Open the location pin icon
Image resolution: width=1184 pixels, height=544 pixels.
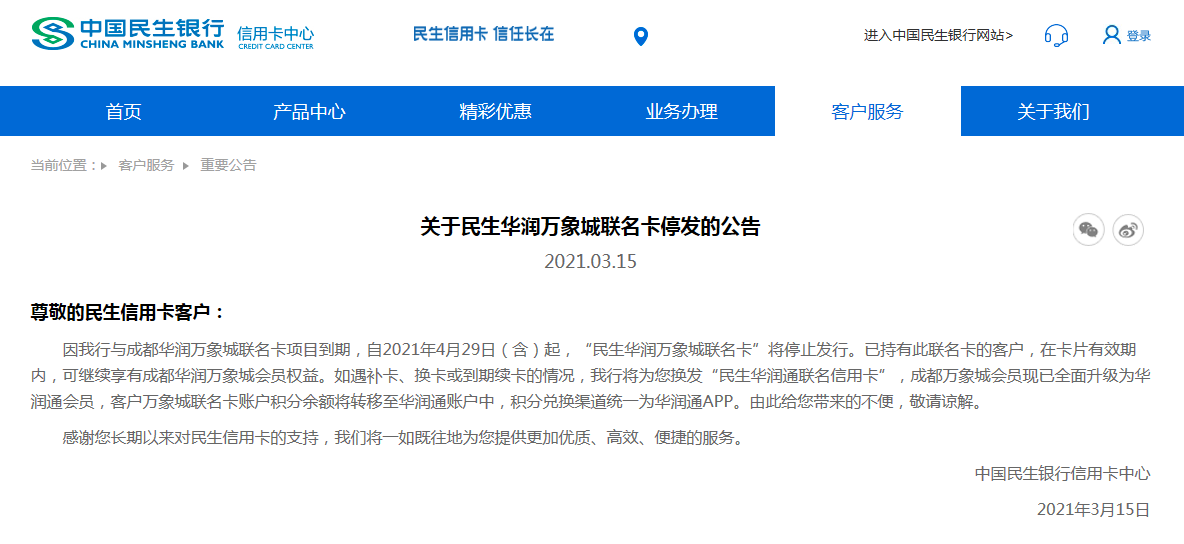[x=640, y=36]
